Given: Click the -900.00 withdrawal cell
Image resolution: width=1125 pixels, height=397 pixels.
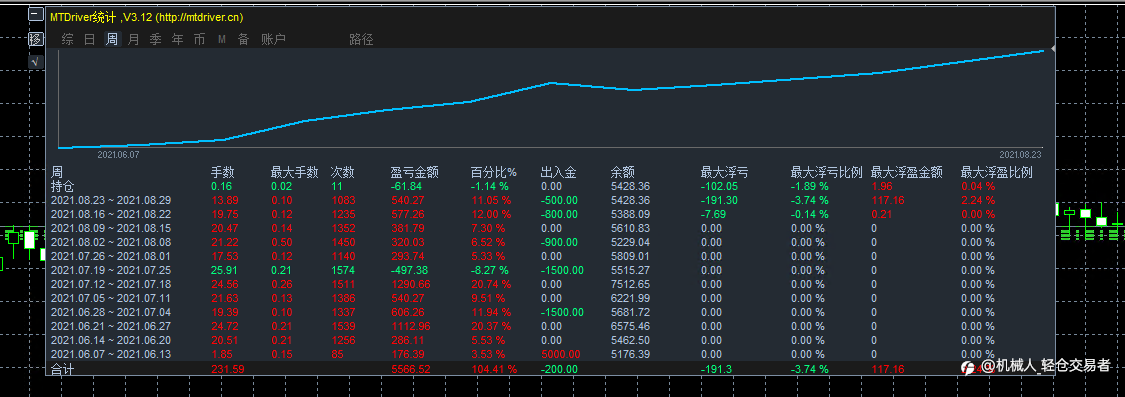Looking at the screenshot, I should click(x=559, y=242).
